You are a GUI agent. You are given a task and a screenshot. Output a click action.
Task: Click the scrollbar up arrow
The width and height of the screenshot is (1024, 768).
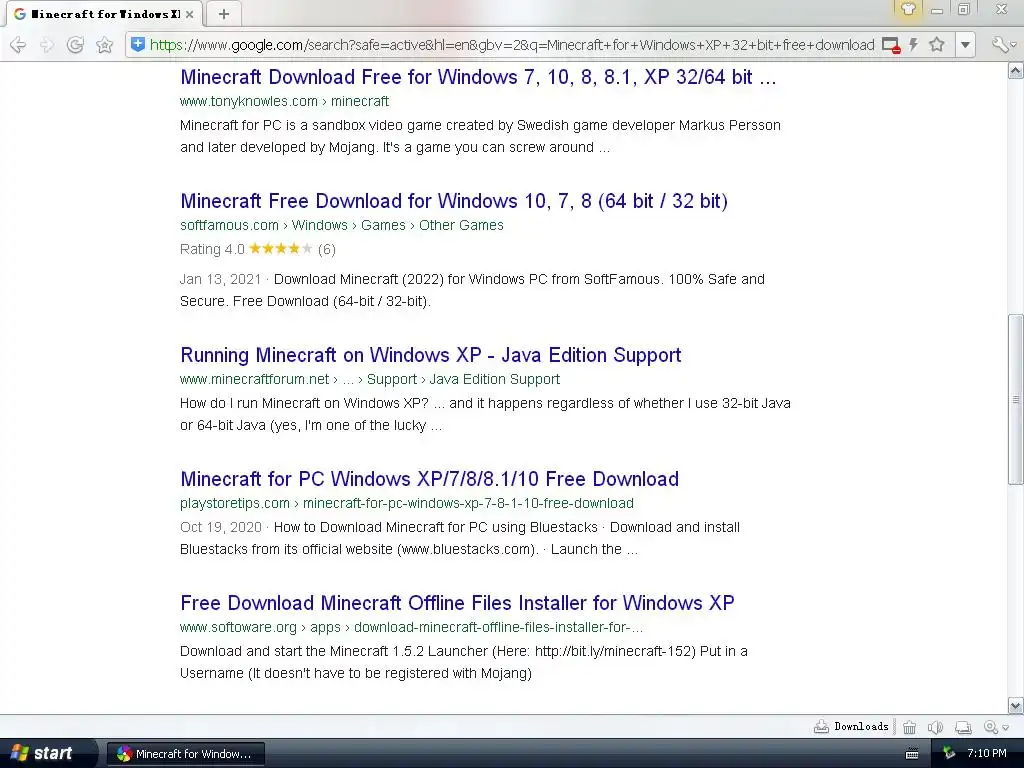1016,70
